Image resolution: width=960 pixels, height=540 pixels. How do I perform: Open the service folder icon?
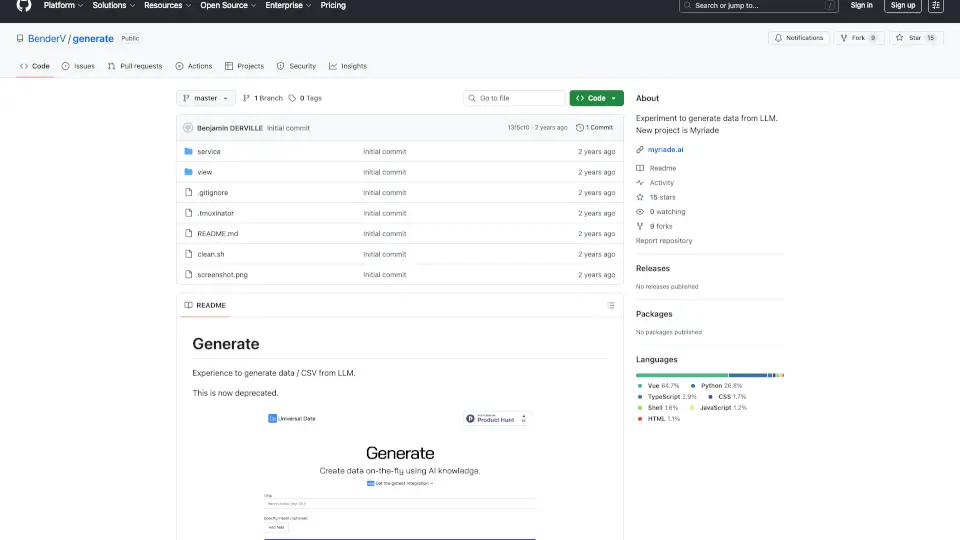coord(189,151)
